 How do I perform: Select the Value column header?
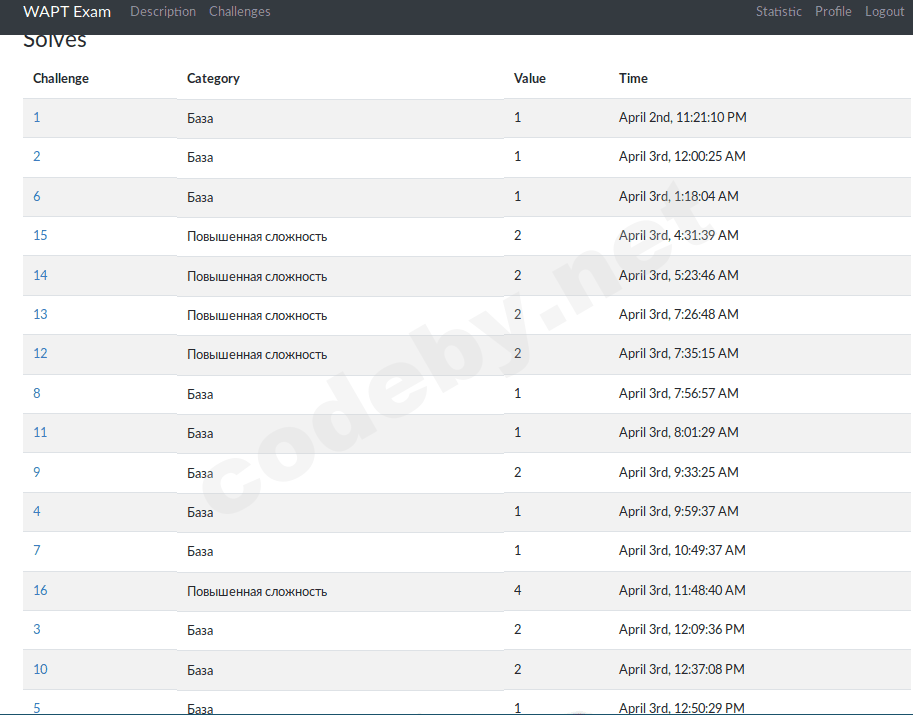coord(530,78)
